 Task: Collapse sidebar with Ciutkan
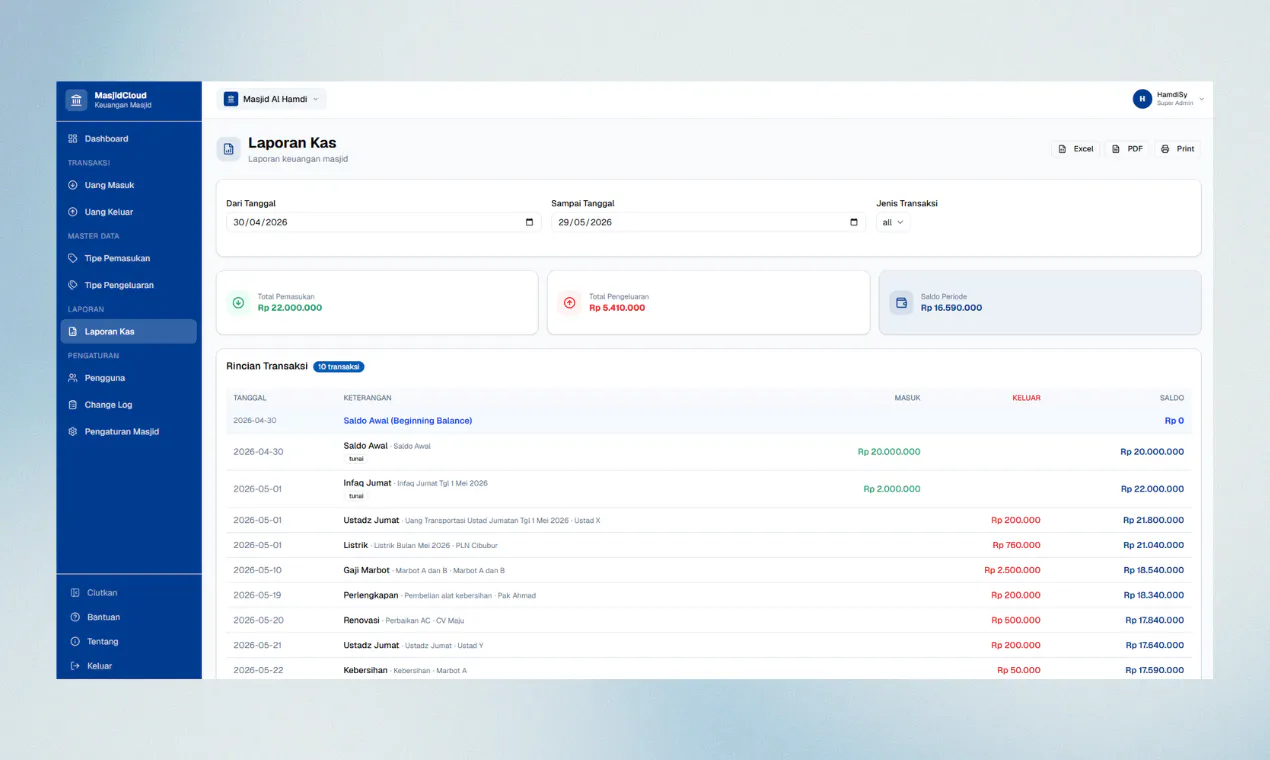tap(128, 593)
